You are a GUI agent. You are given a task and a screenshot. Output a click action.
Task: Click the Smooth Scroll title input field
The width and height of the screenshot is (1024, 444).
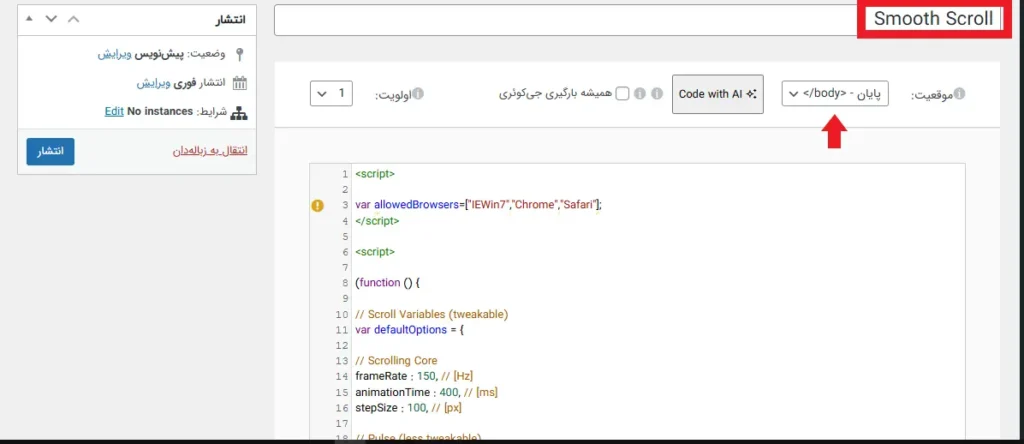639,20
